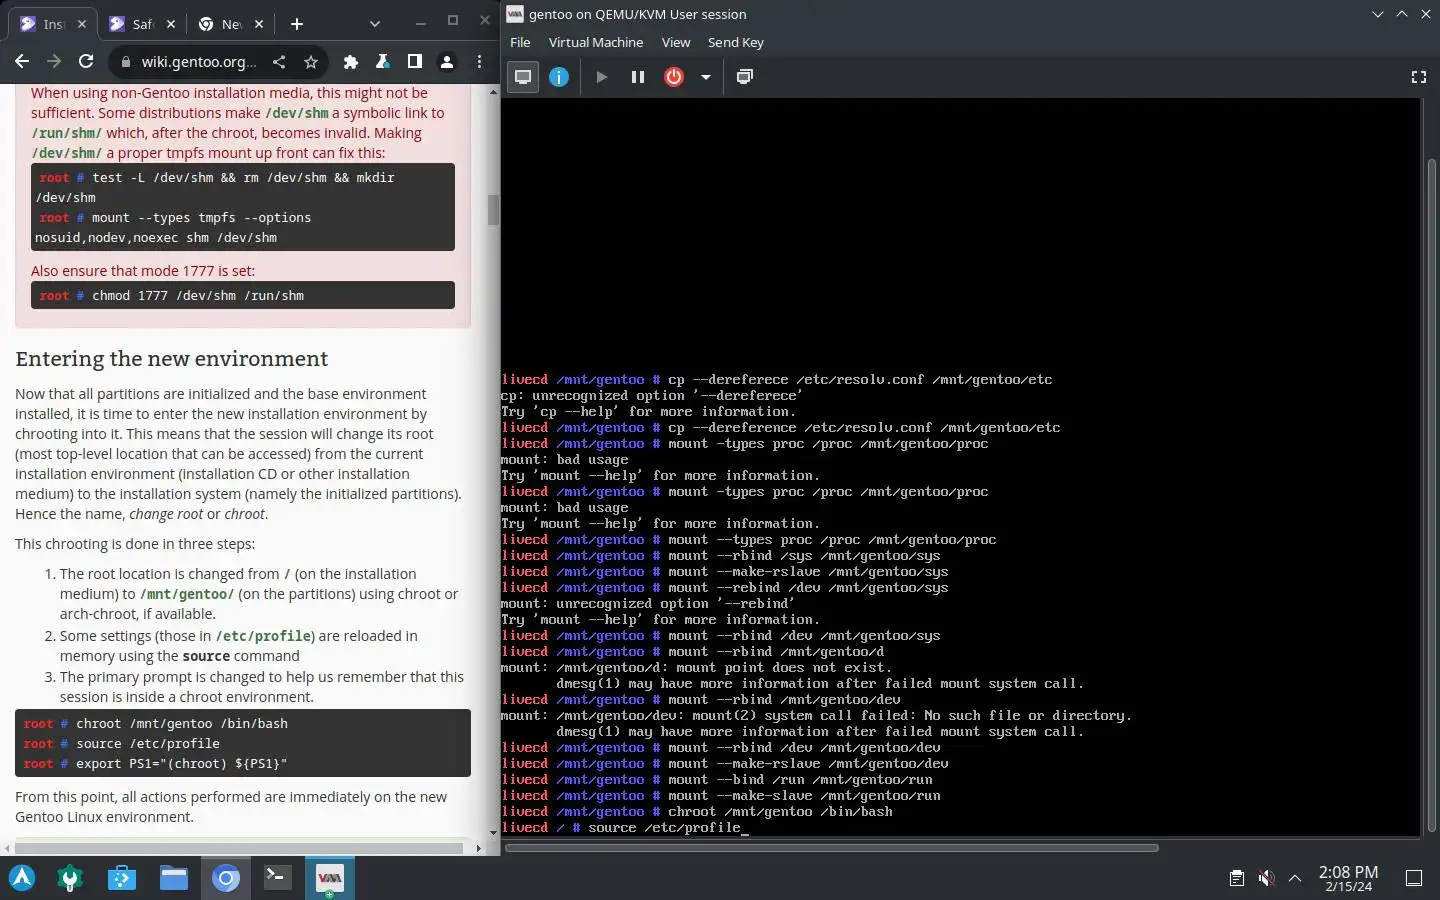Open the green wrench taskbar app
This screenshot has width=1440, height=900.
[70, 878]
